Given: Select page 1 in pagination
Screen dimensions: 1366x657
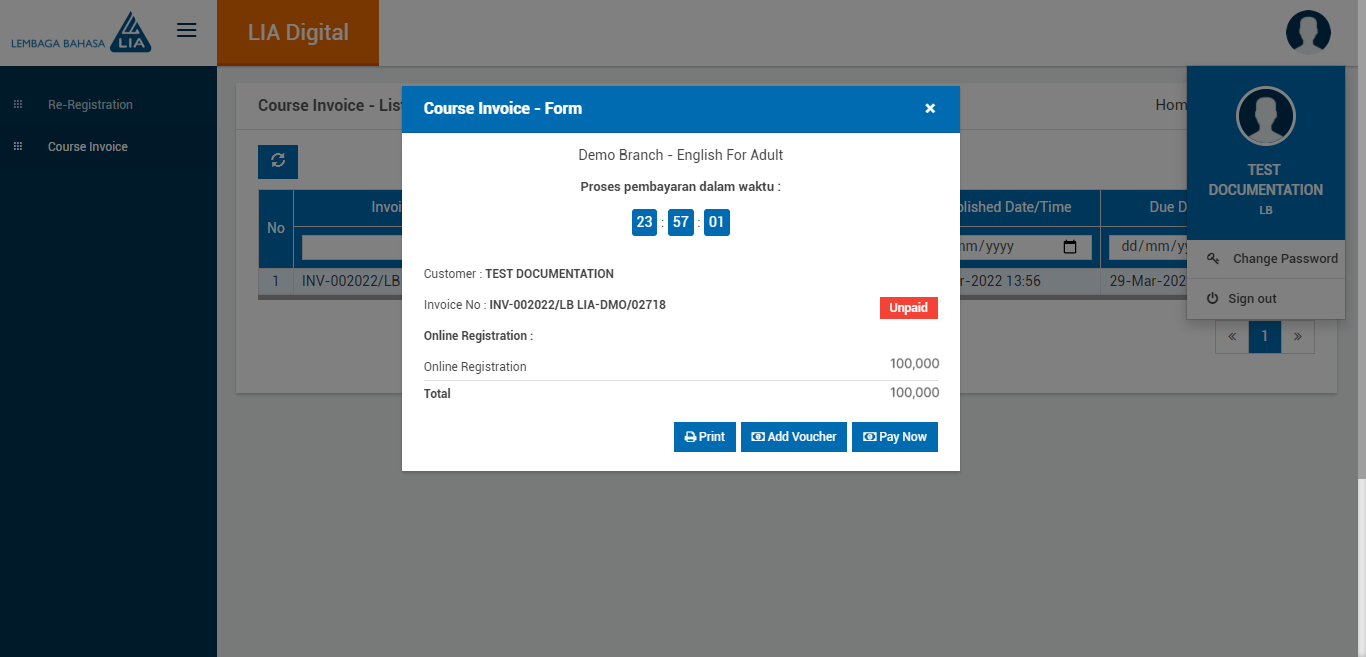Looking at the screenshot, I should (x=1265, y=337).
